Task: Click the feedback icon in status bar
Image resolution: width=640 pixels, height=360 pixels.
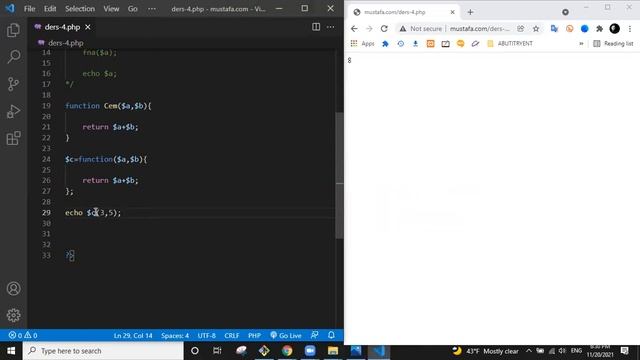Action: (x=314, y=336)
